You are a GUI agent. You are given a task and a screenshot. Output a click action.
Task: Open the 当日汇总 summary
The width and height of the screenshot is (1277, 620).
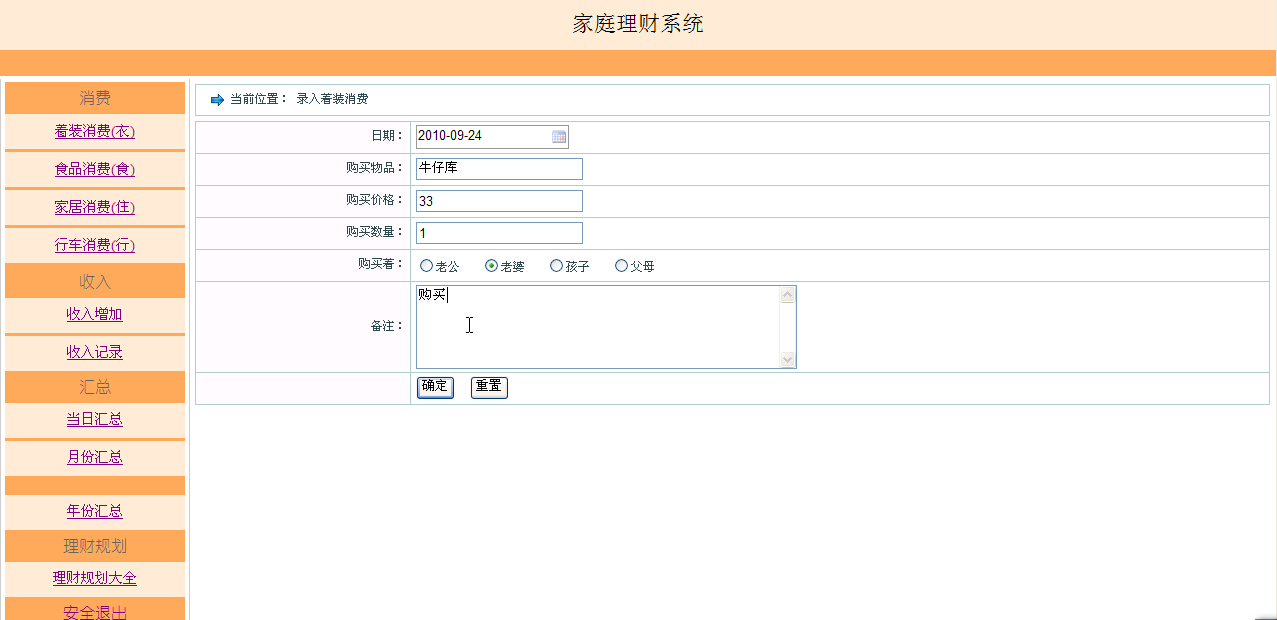click(95, 419)
